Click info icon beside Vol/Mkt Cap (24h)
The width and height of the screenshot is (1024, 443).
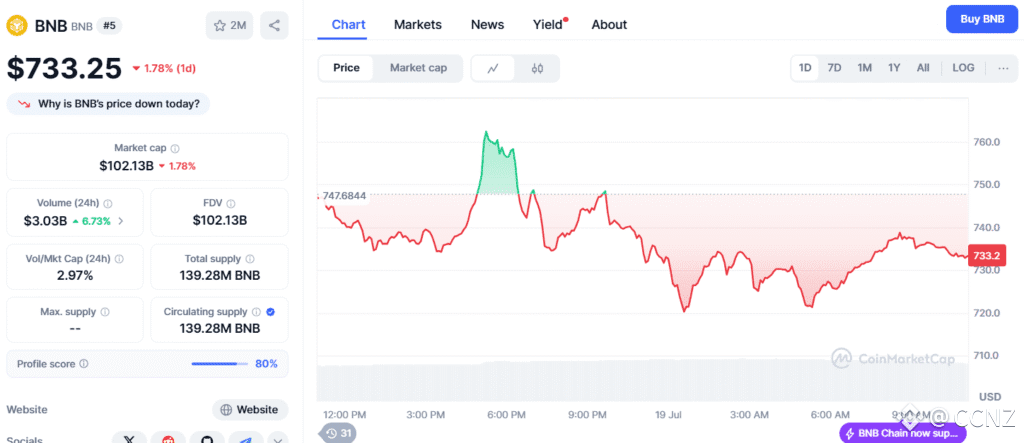click(x=118, y=259)
